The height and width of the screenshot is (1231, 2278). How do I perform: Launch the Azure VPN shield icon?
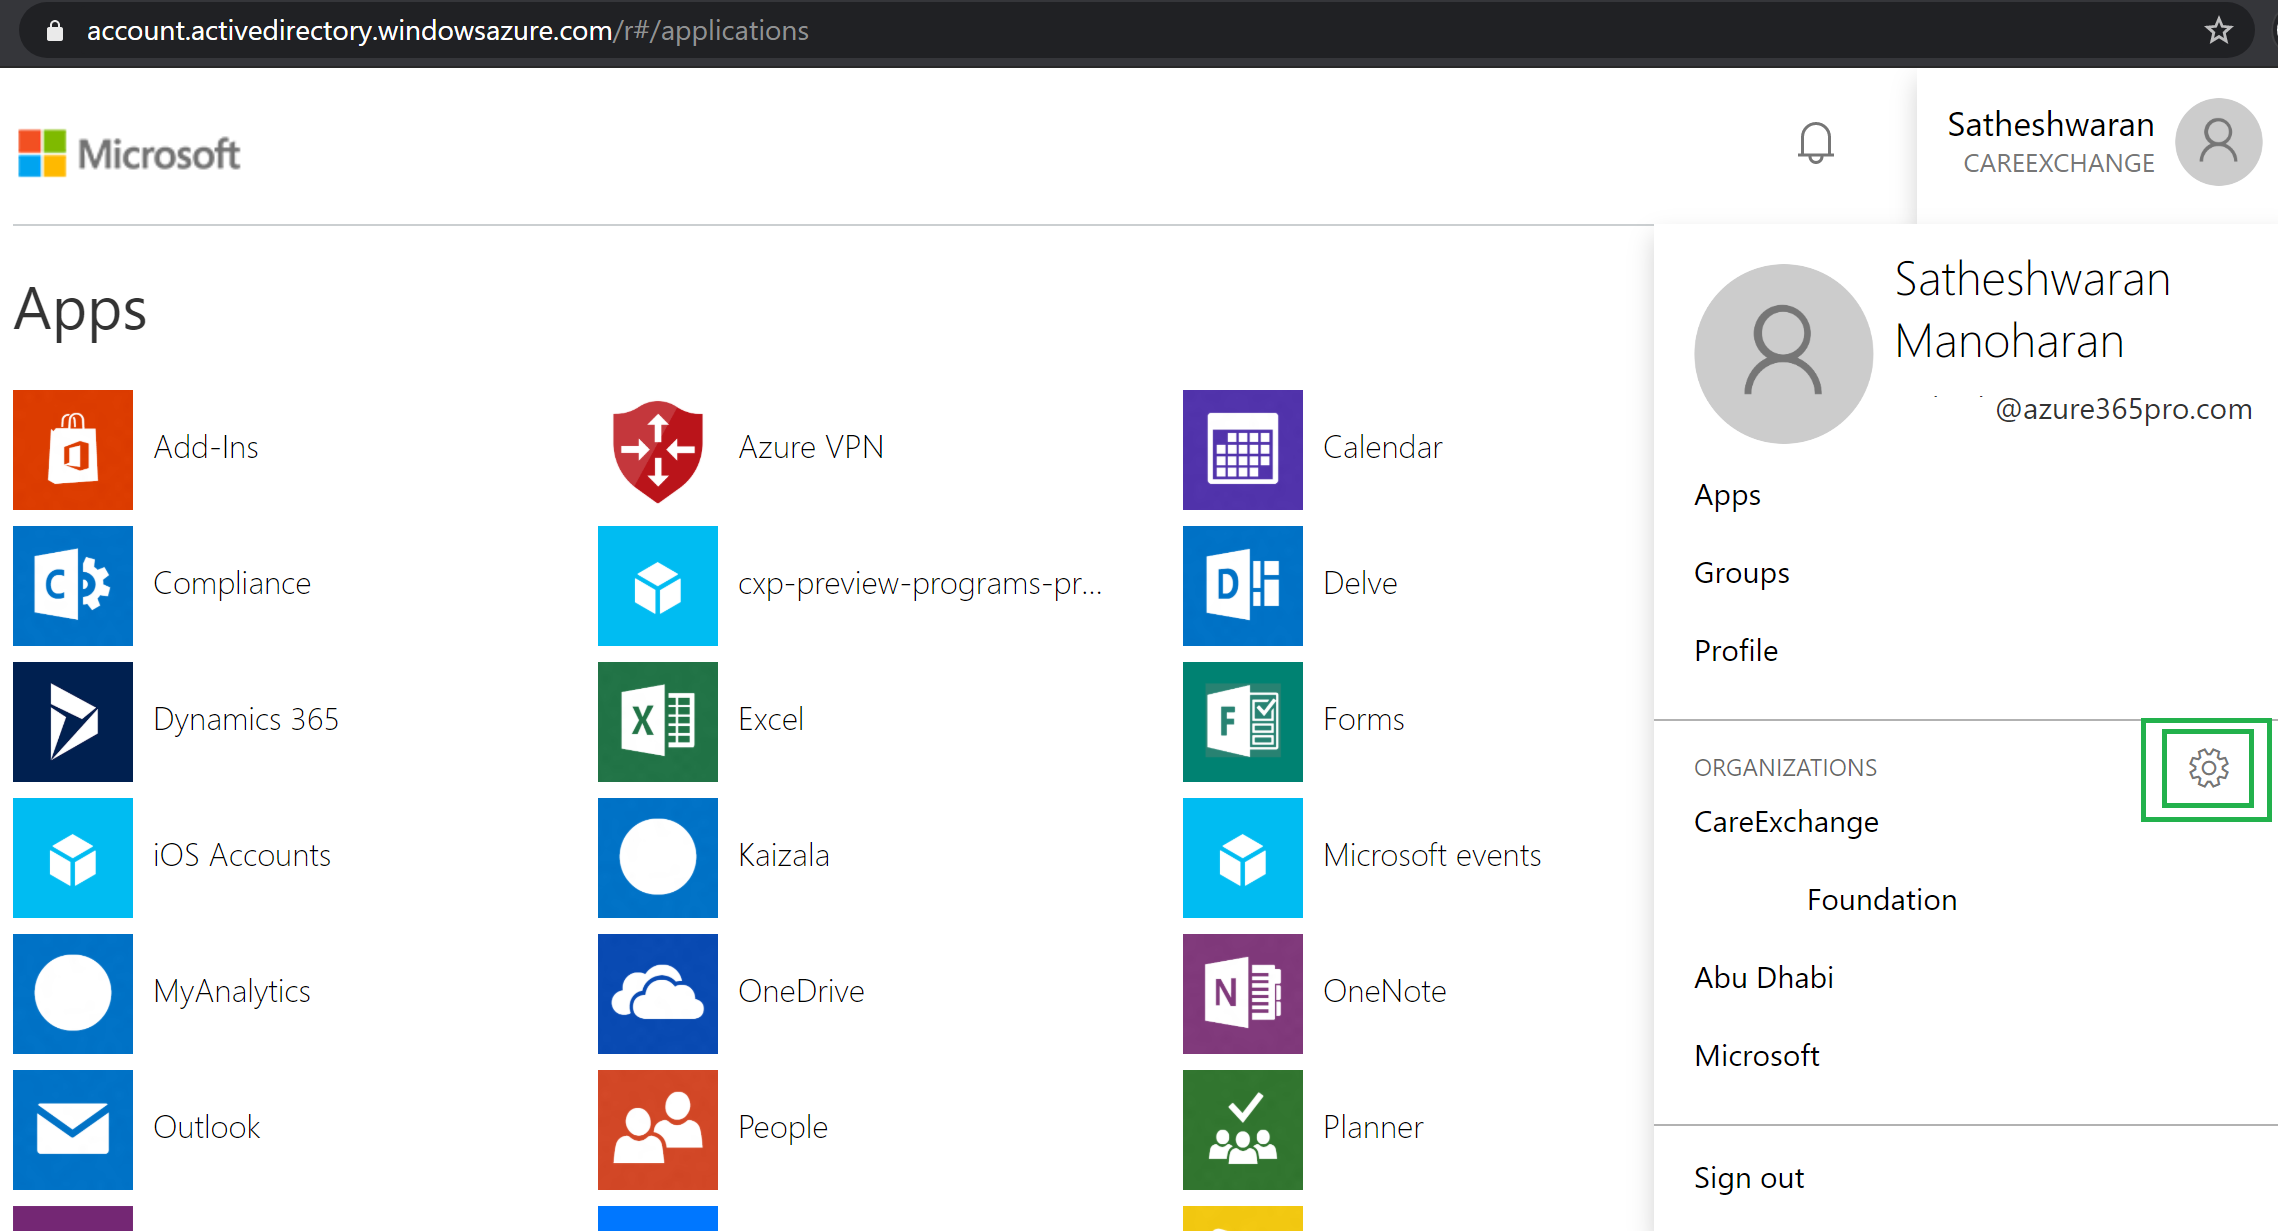pyautogui.click(x=658, y=450)
